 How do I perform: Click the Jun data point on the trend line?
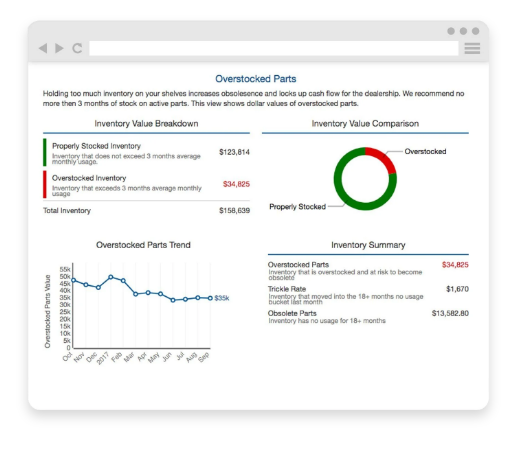point(173,300)
